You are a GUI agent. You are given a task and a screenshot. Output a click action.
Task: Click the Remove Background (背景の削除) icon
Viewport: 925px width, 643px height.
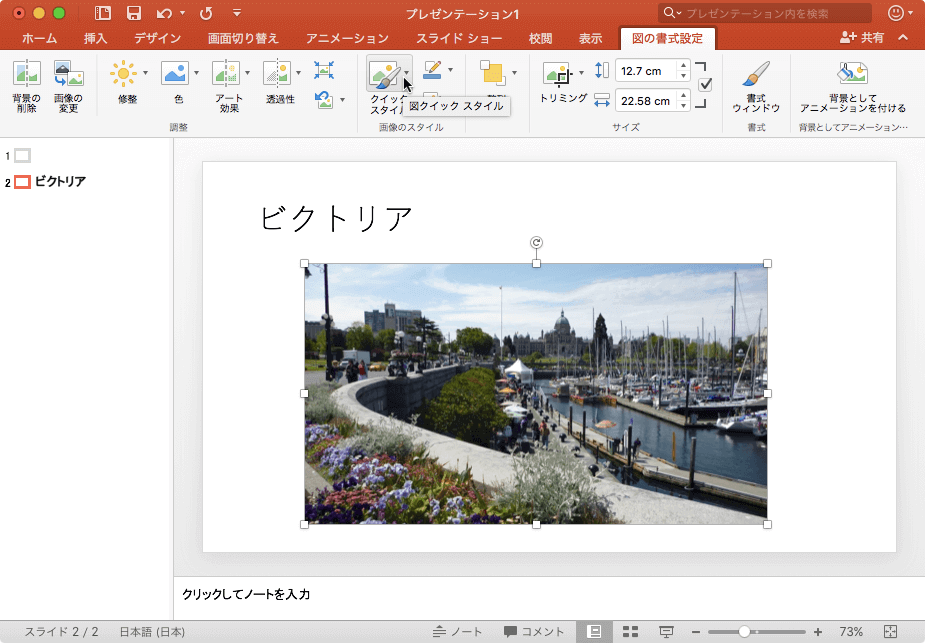point(26,75)
